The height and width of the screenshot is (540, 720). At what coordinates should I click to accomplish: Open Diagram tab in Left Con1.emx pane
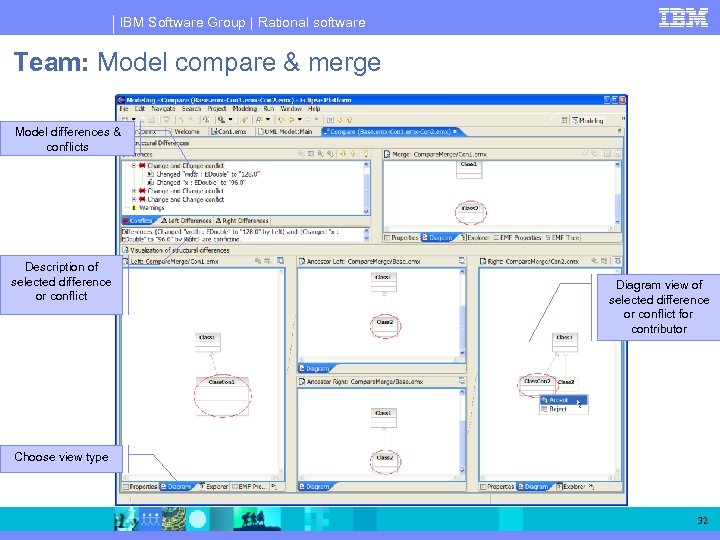[178, 486]
